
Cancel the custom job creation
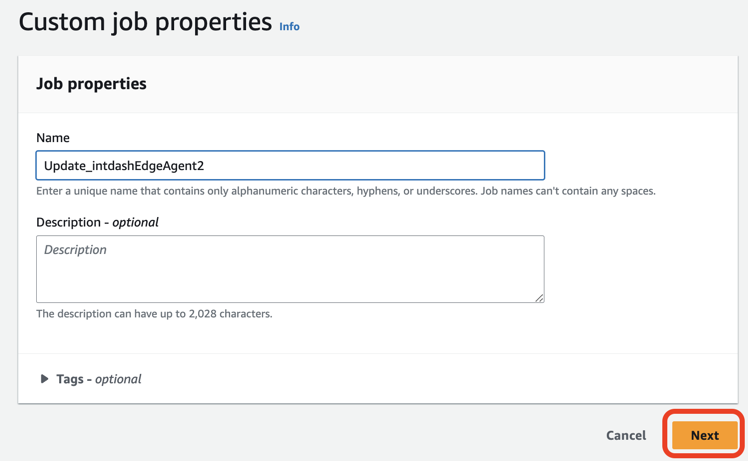[626, 435]
